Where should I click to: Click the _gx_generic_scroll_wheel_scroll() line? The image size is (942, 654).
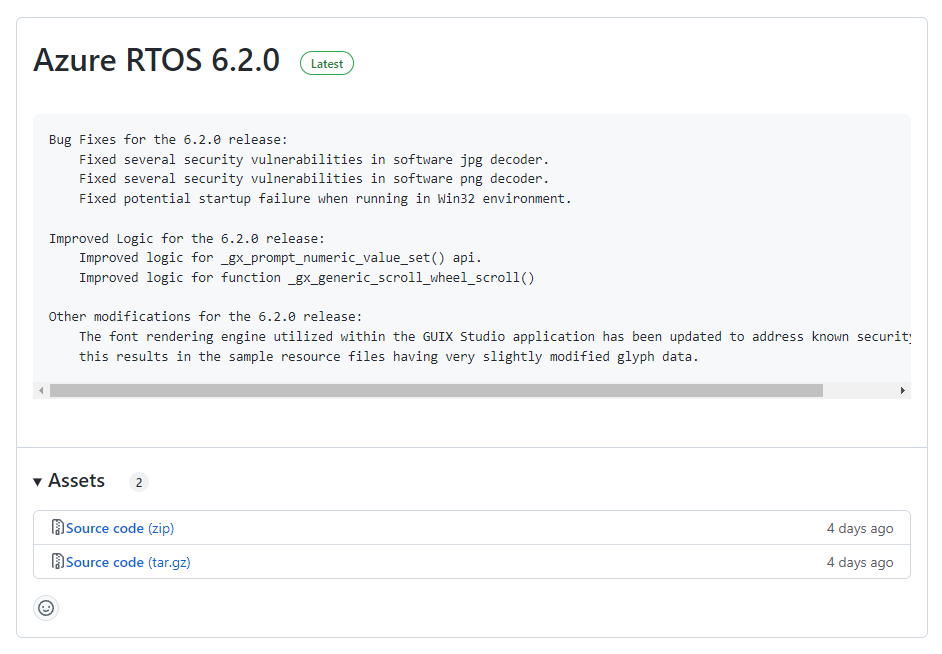(306, 278)
